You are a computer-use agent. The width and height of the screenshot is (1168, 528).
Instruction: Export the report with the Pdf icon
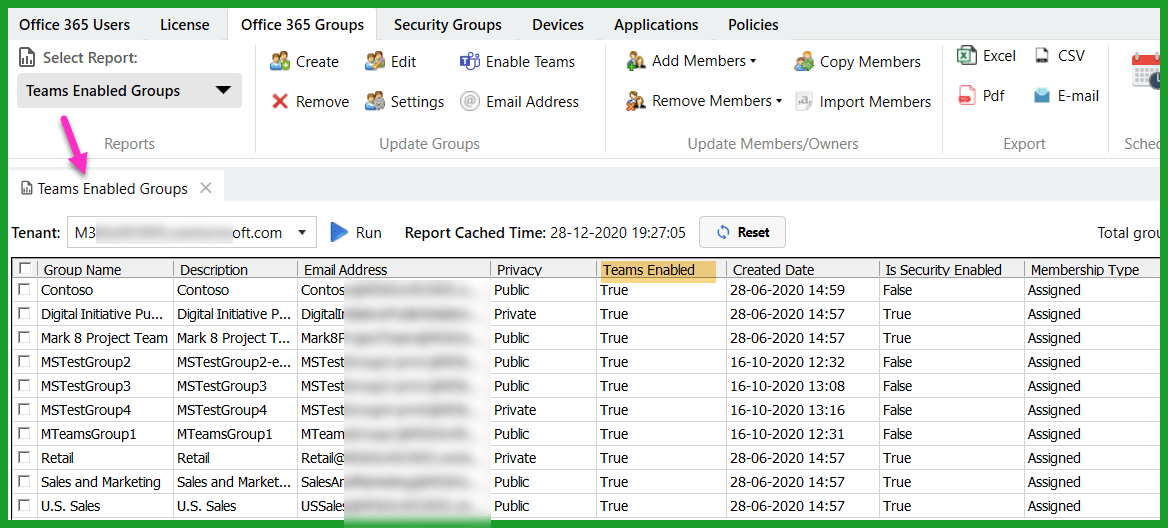click(967, 96)
